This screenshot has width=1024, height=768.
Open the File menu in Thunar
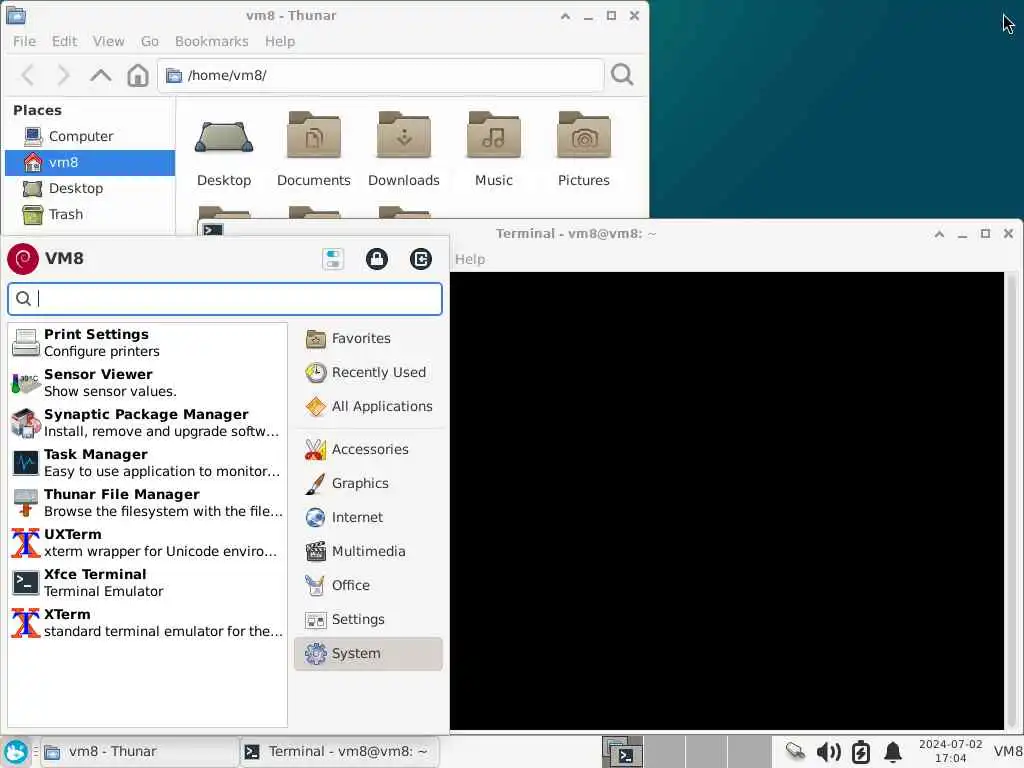(24, 41)
